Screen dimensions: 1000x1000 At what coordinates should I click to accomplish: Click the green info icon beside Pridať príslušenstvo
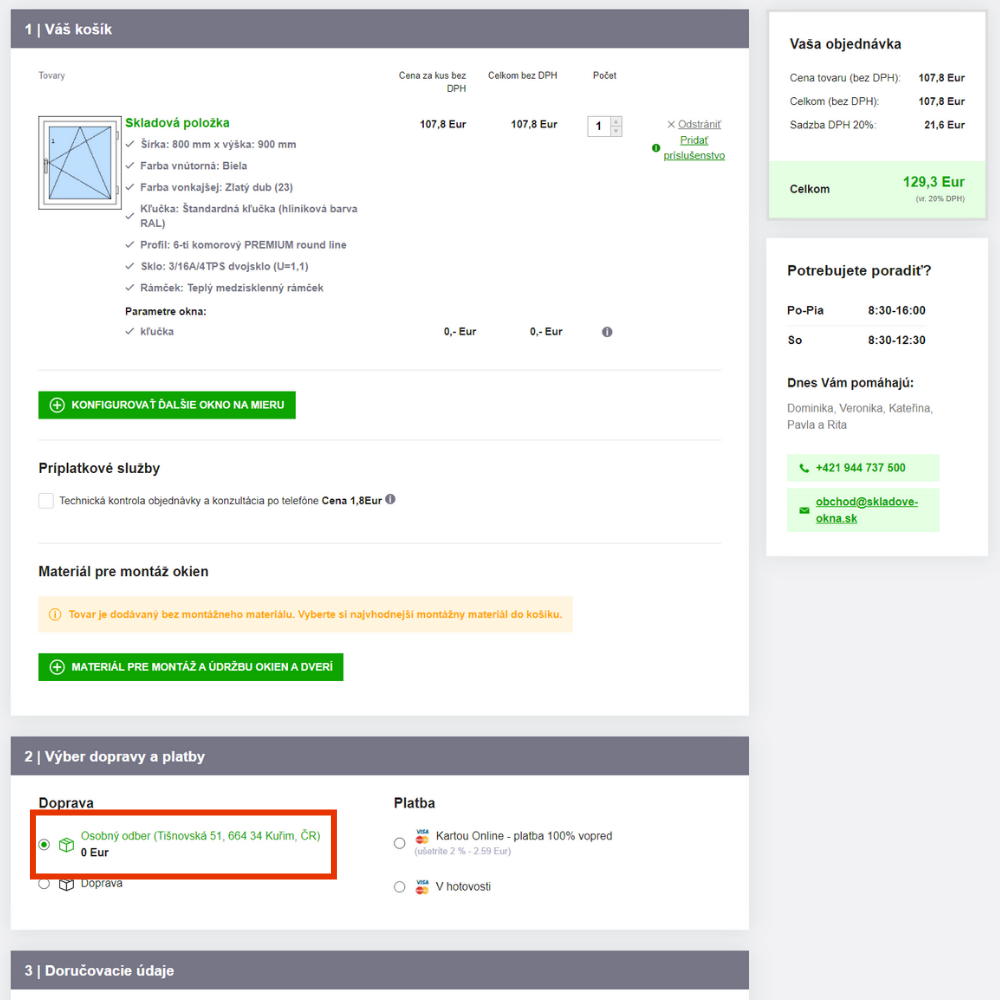(656, 148)
